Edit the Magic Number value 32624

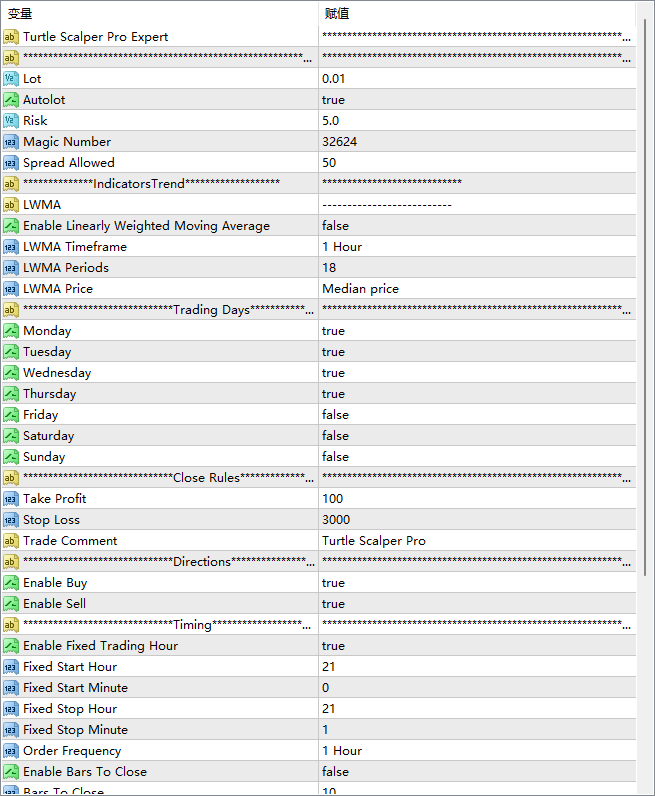click(477, 142)
